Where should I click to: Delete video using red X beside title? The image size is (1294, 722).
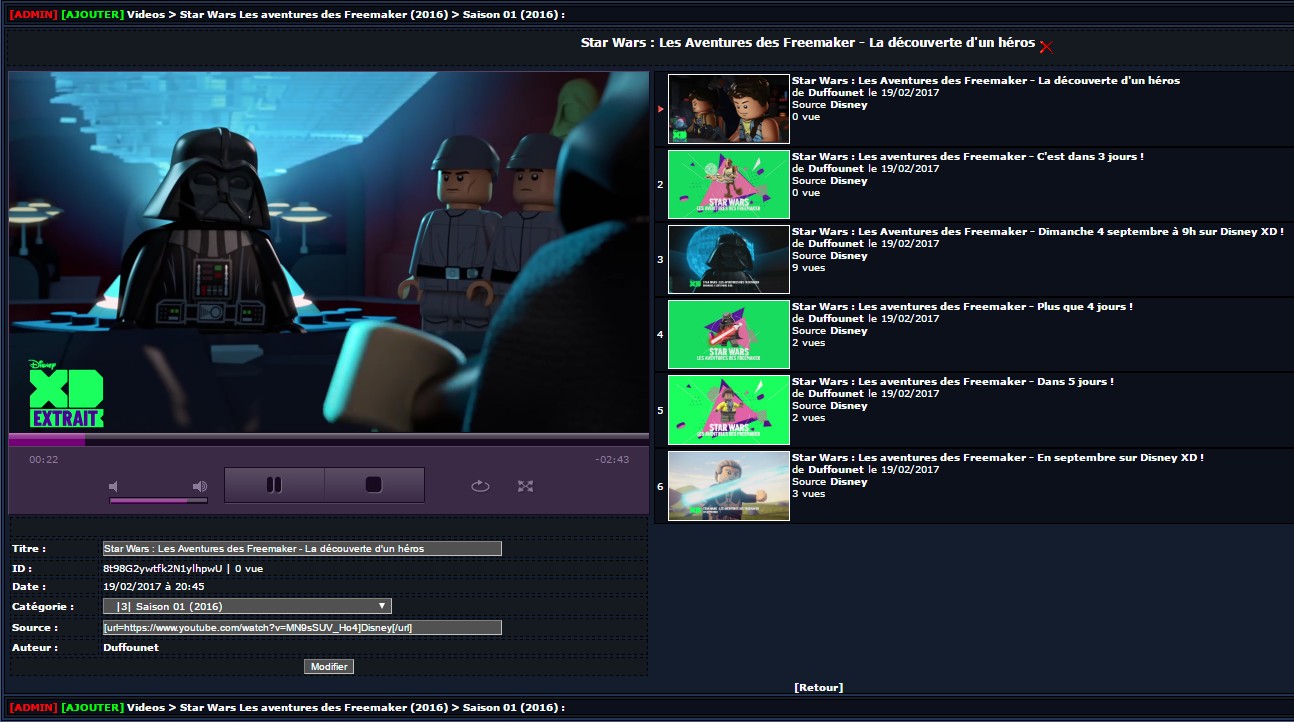click(x=1046, y=46)
